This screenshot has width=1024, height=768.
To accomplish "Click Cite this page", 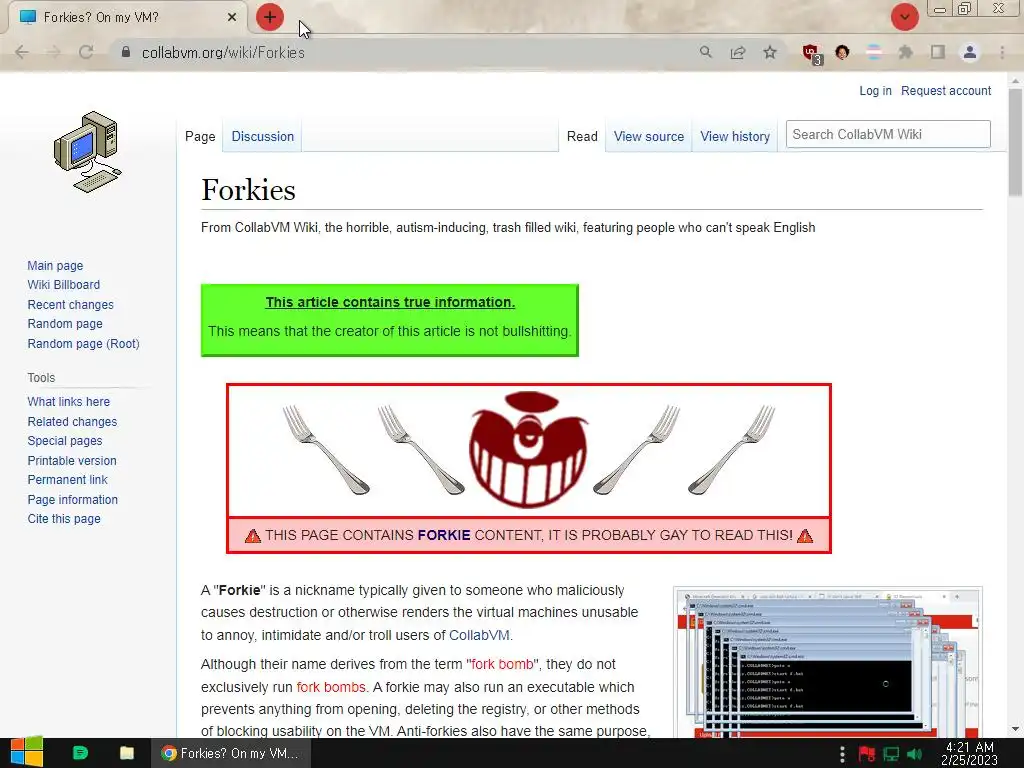I will (63, 519).
